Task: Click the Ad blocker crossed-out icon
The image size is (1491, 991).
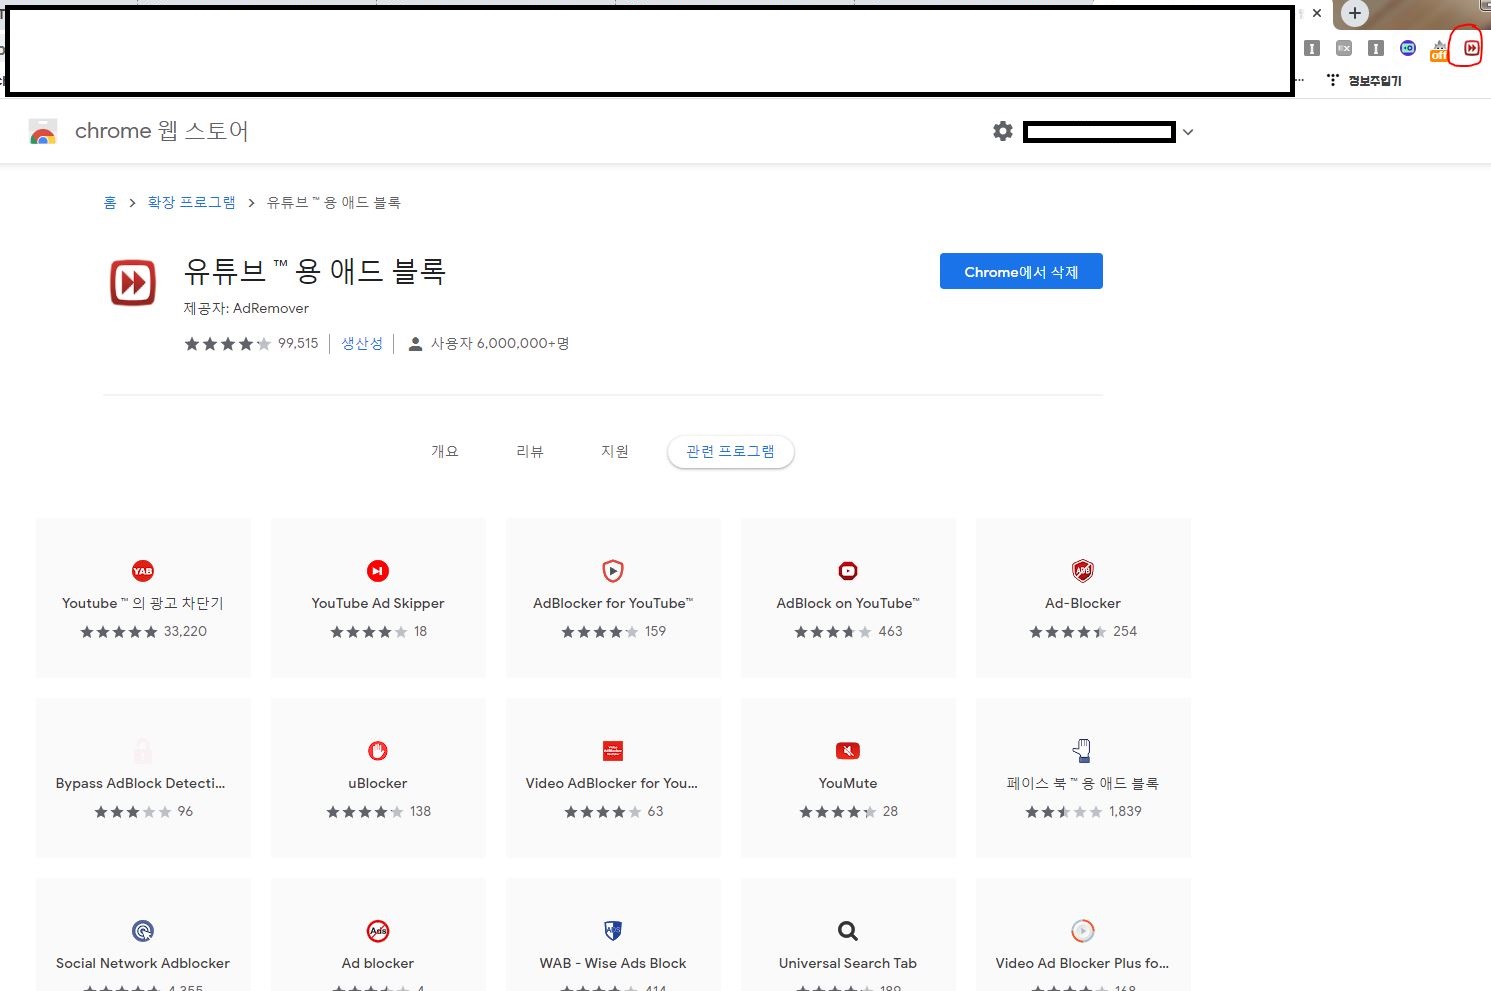Action: click(378, 931)
